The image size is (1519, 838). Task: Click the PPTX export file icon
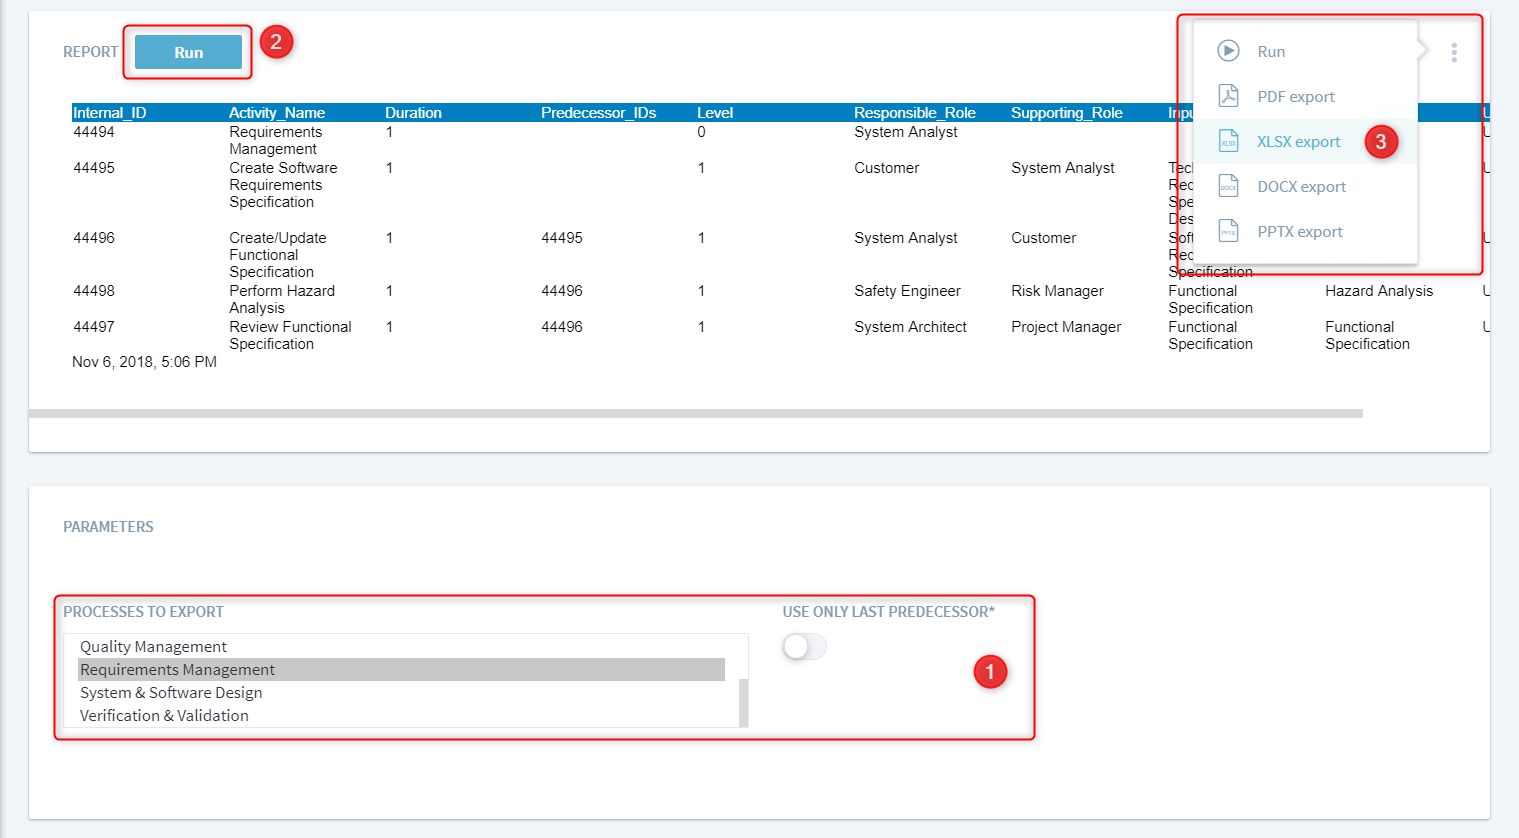point(1228,232)
